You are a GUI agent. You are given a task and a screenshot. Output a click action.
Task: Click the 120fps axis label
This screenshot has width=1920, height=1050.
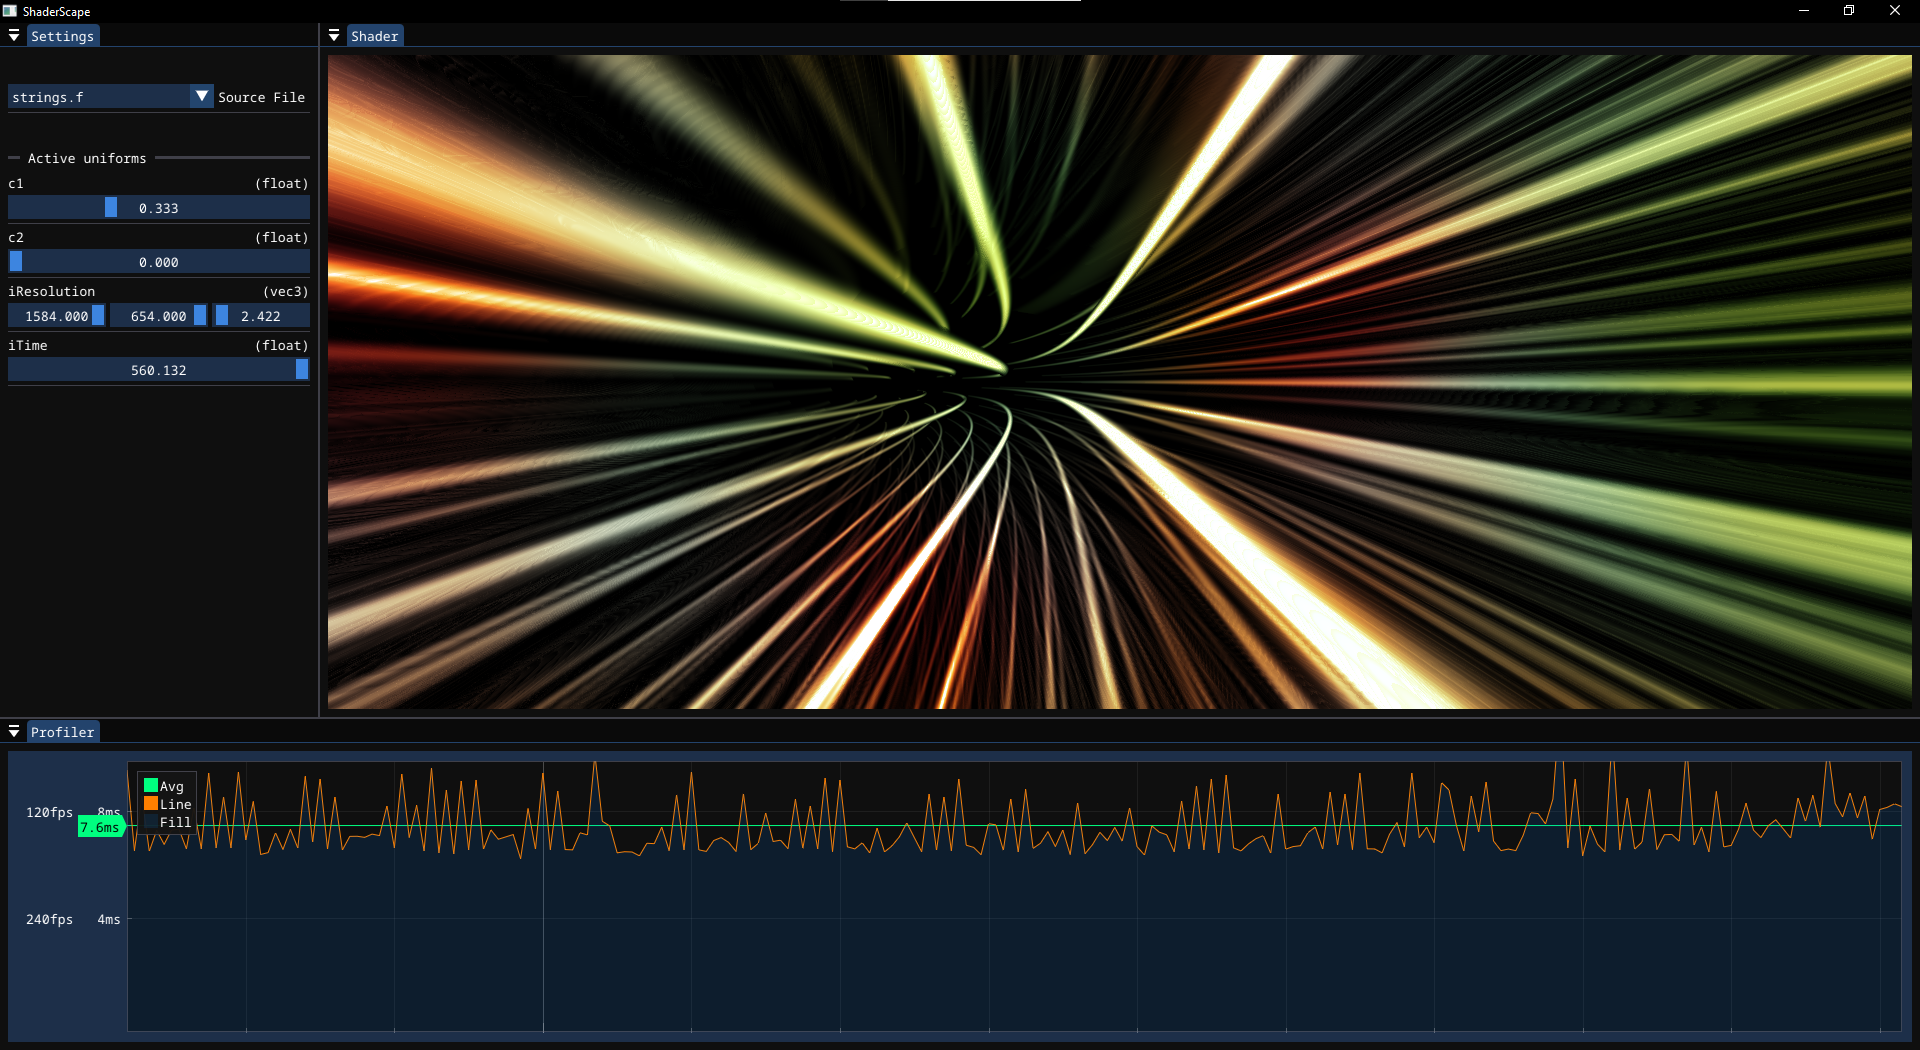(x=49, y=812)
